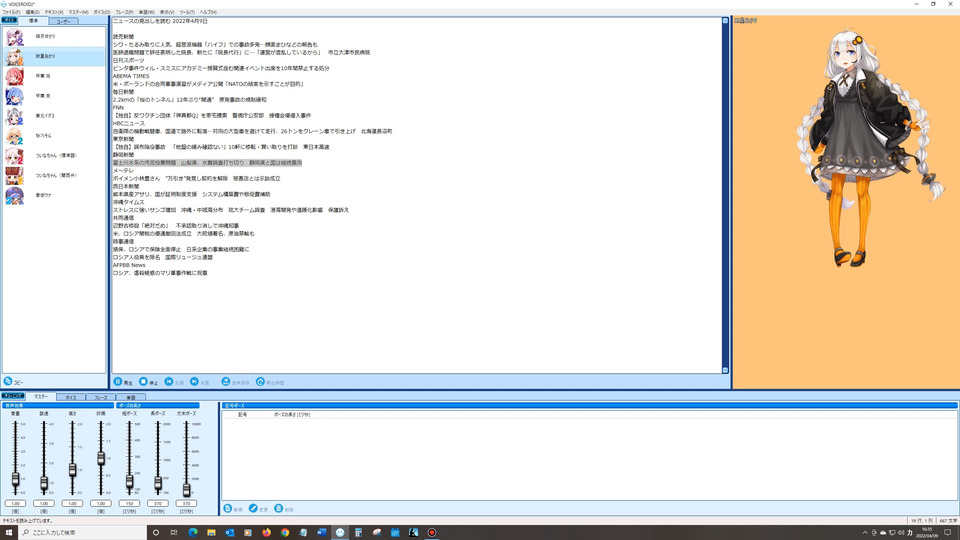Select 琴葉 茜 voice avatar
The height and width of the screenshot is (540, 960).
[x=15, y=77]
